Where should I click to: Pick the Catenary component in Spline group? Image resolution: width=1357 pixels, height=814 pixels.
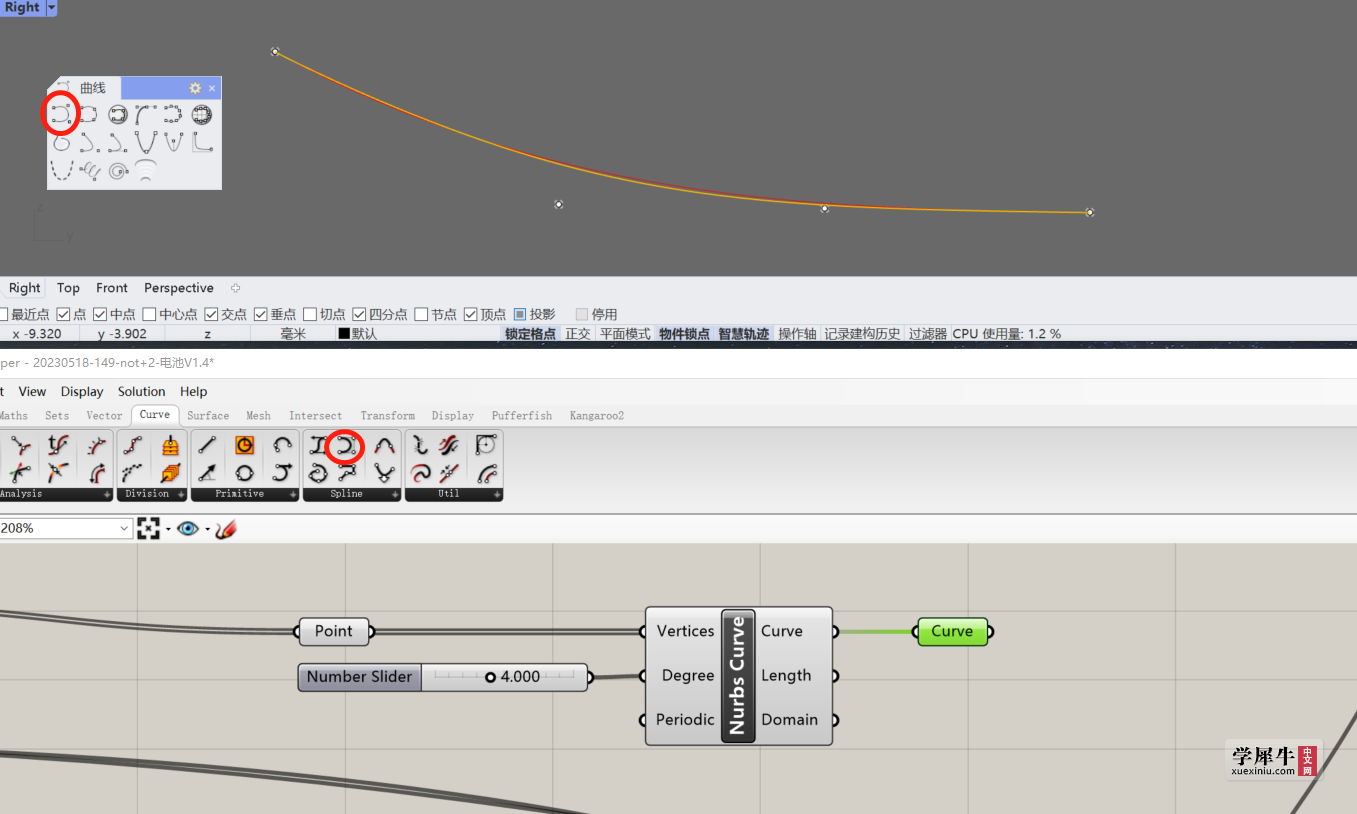384,473
